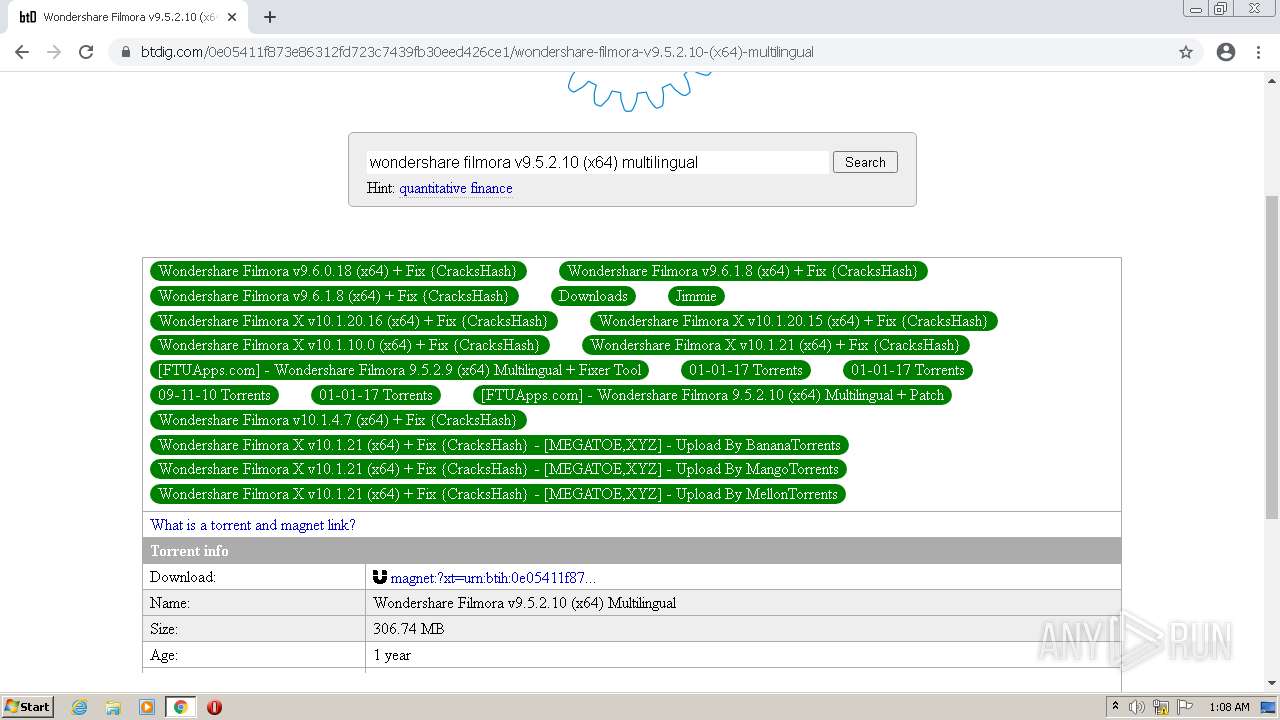
Task: Open the media player taskbar icon
Action: [x=147, y=707]
